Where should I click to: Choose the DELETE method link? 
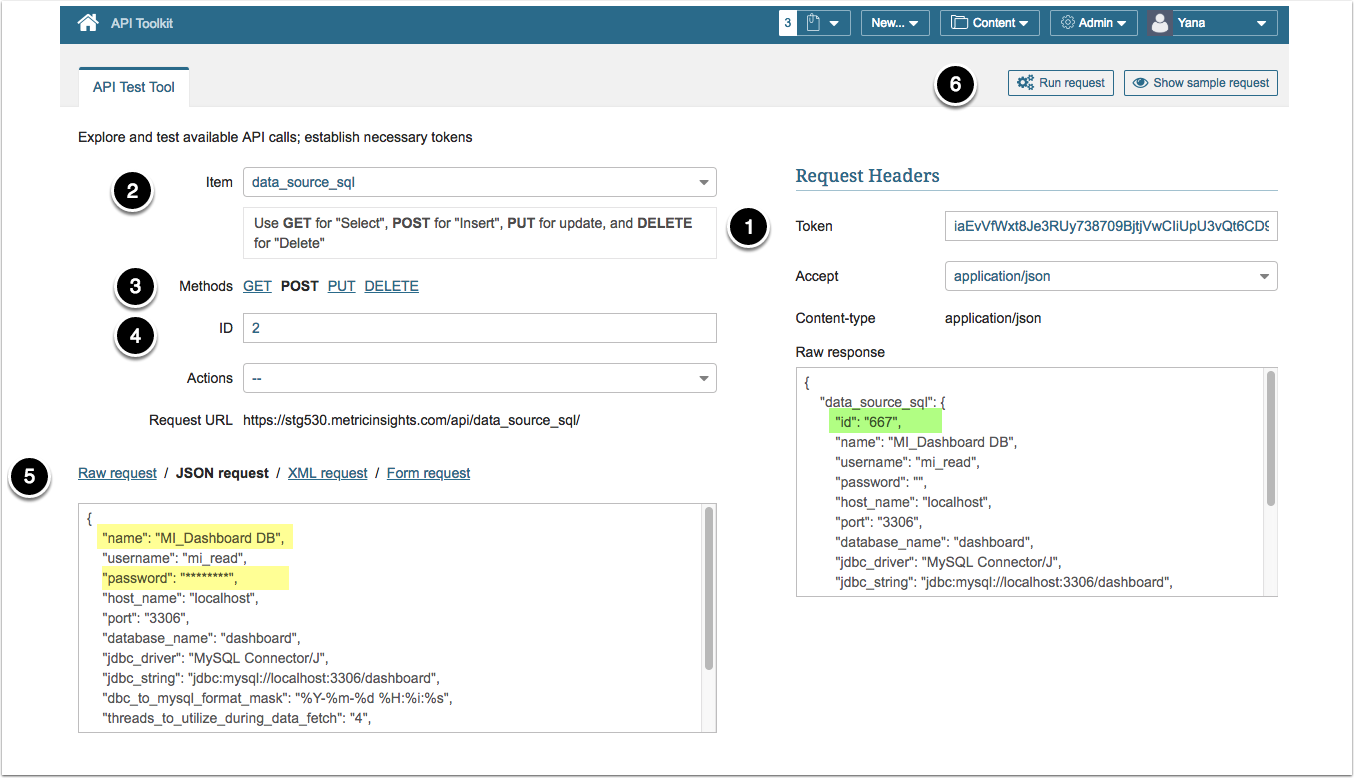pyautogui.click(x=391, y=286)
